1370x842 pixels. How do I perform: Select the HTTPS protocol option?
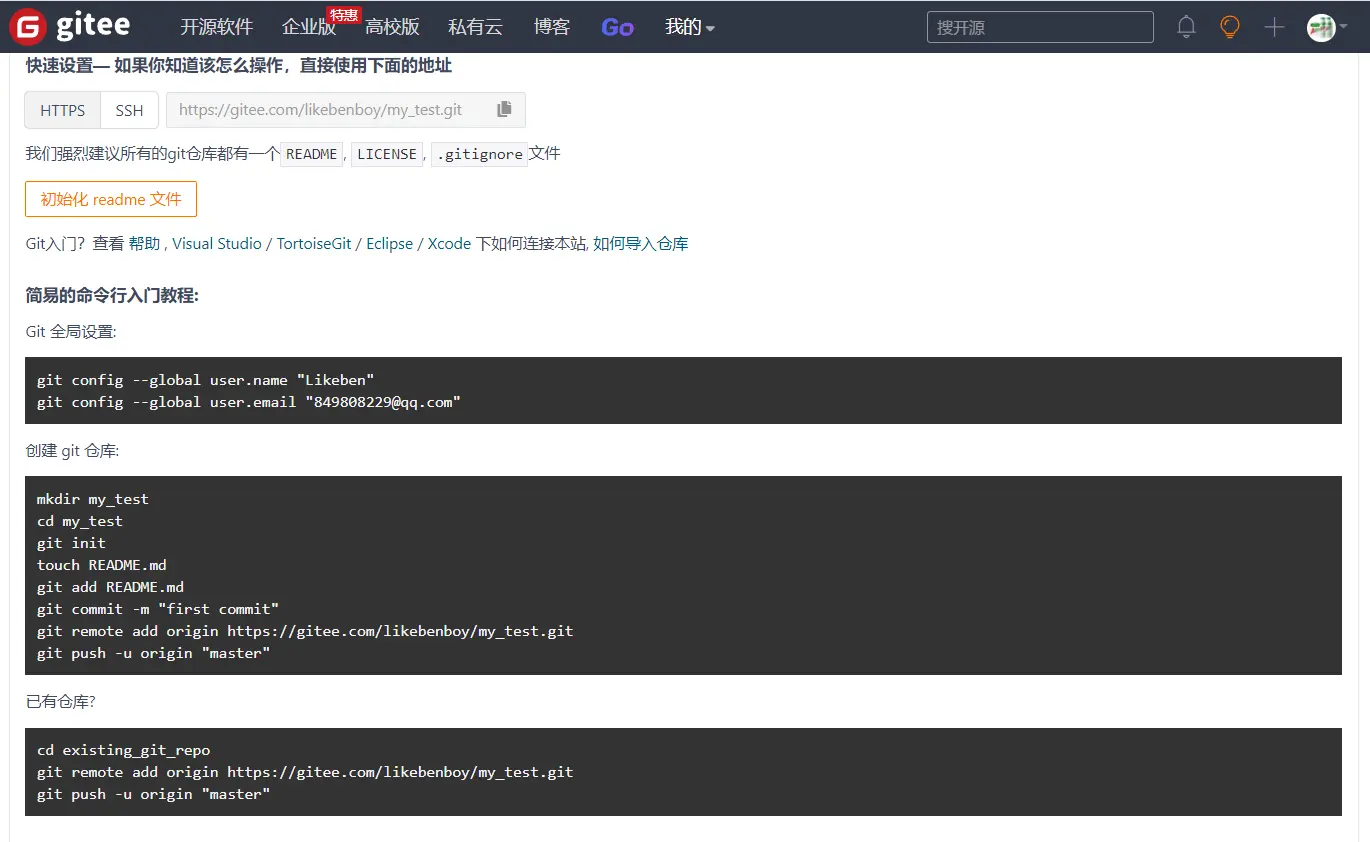tap(62, 110)
